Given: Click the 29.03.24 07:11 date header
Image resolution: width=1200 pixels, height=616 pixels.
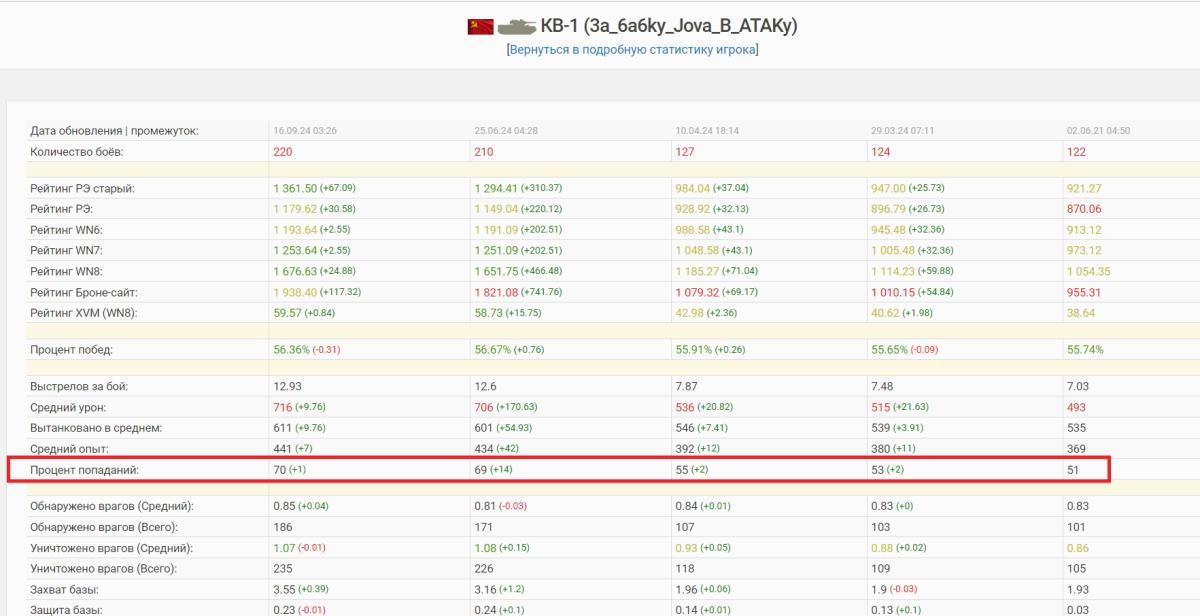Looking at the screenshot, I should [903, 131].
